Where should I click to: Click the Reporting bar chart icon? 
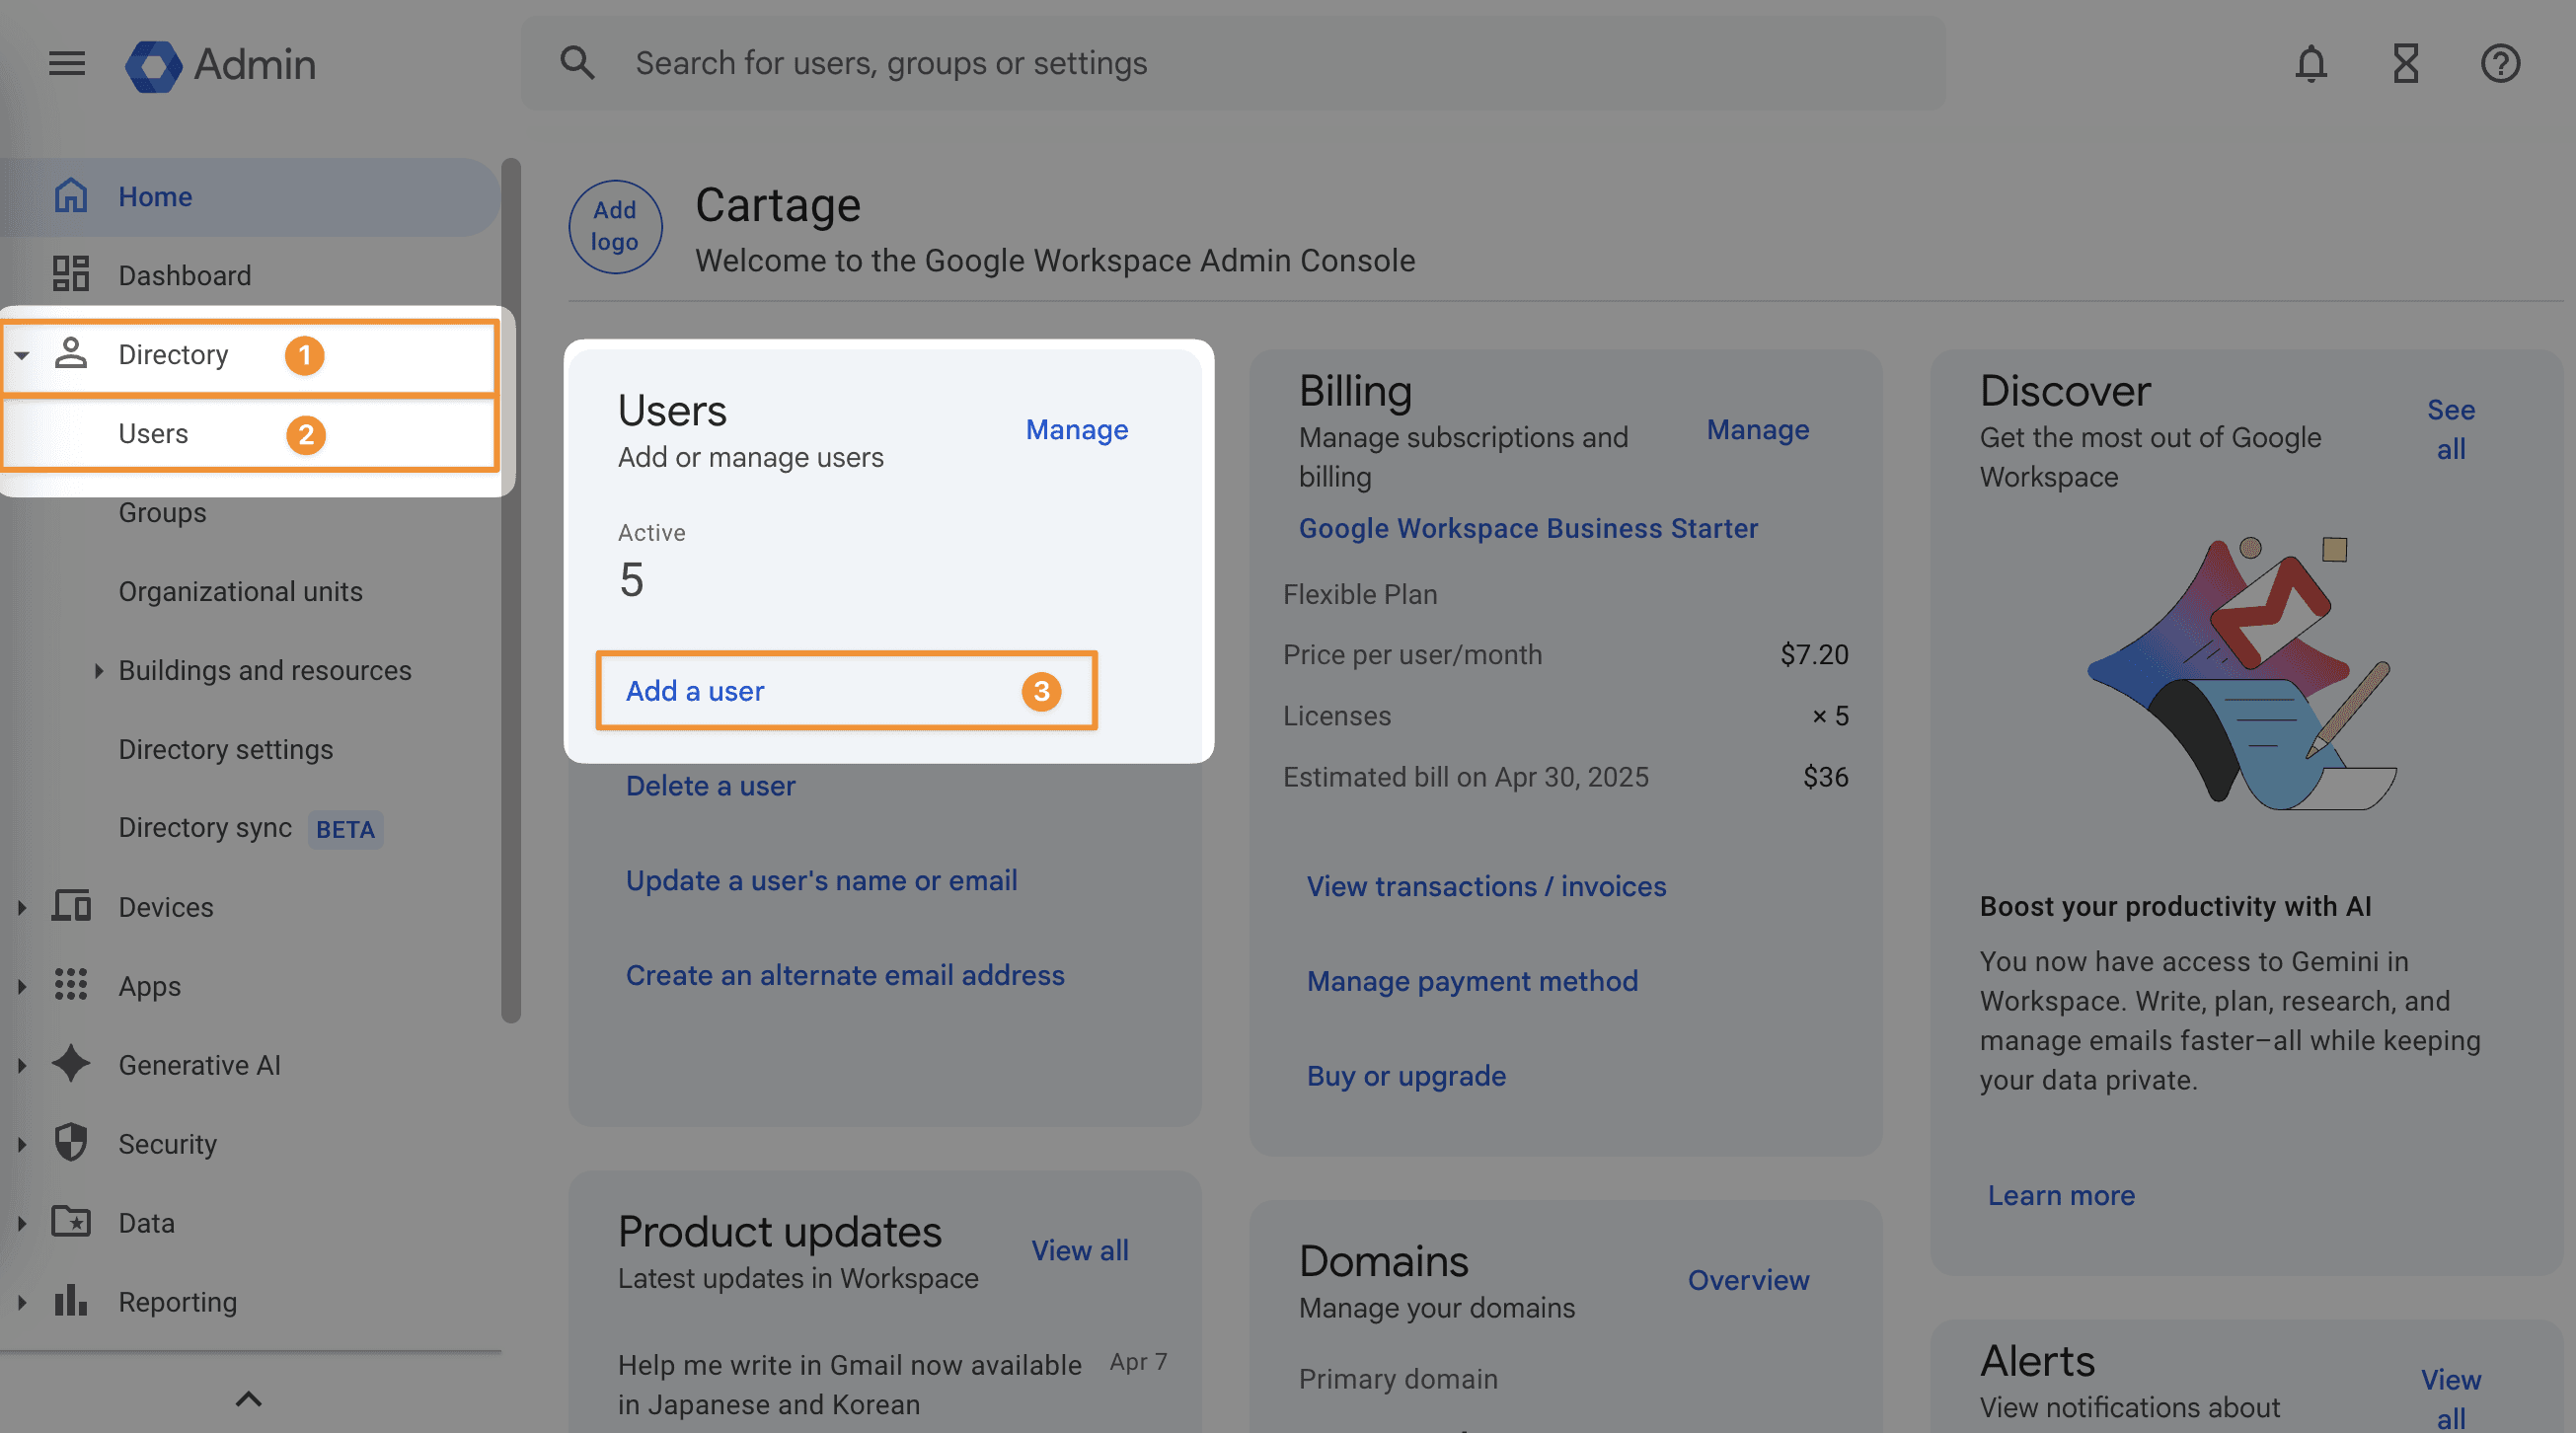click(x=71, y=1301)
